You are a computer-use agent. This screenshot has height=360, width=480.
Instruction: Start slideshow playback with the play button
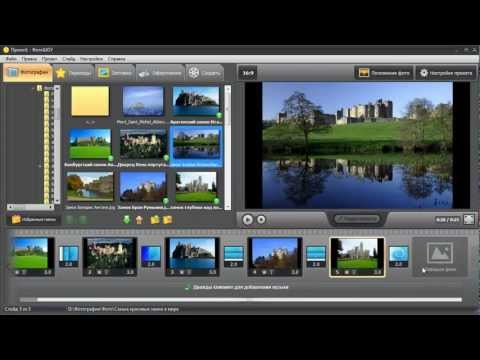click(247, 220)
